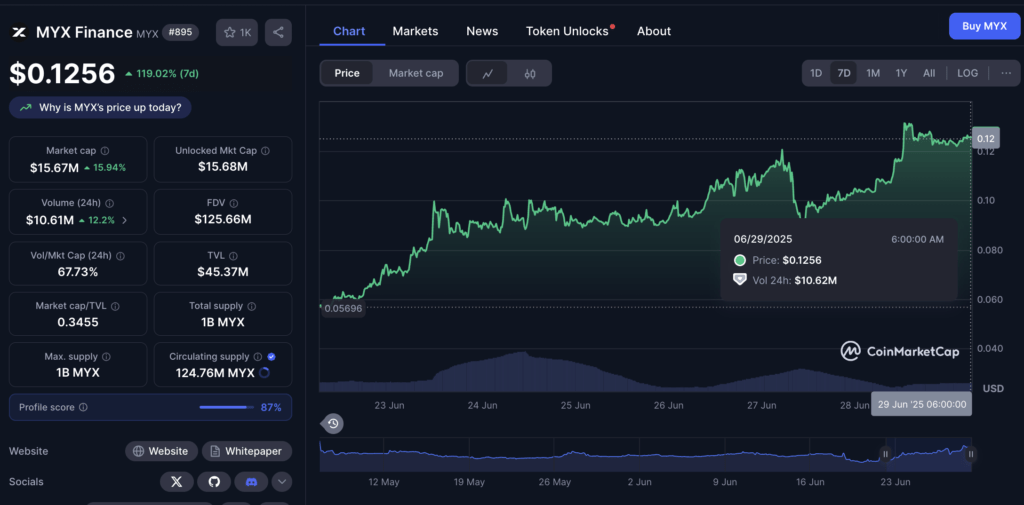Set chart range to All

click(x=929, y=73)
